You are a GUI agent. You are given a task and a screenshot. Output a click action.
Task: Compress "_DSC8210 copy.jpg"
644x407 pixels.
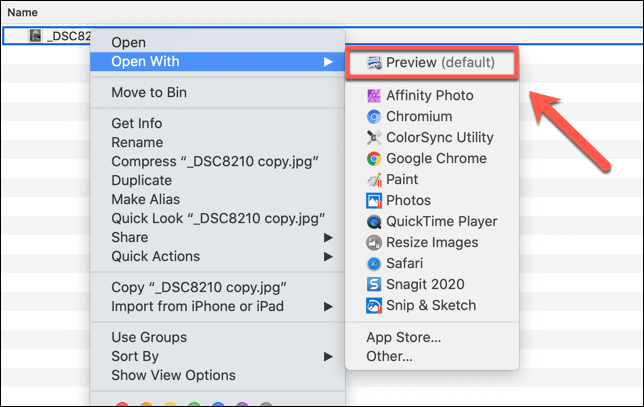[217, 161]
